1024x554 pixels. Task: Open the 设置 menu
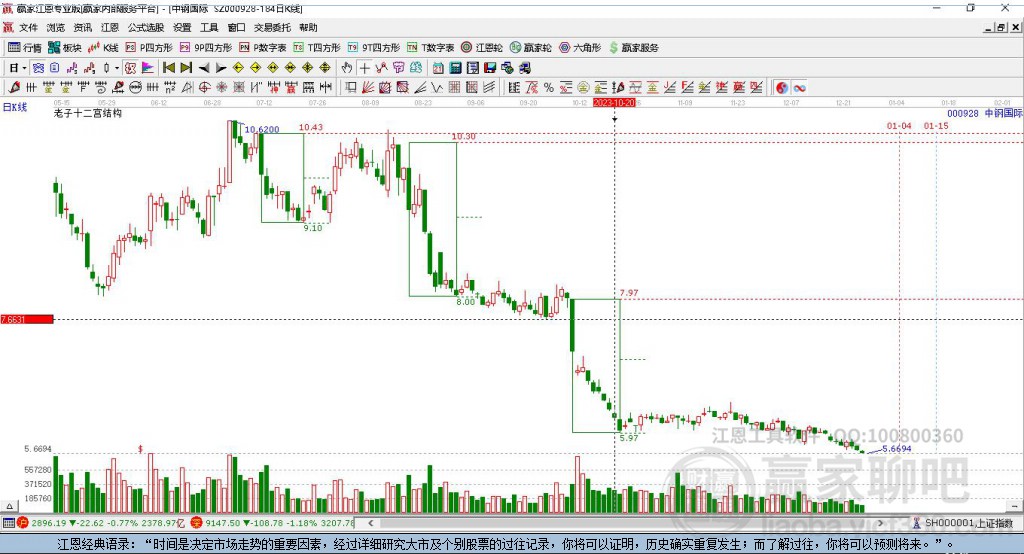point(182,27)
